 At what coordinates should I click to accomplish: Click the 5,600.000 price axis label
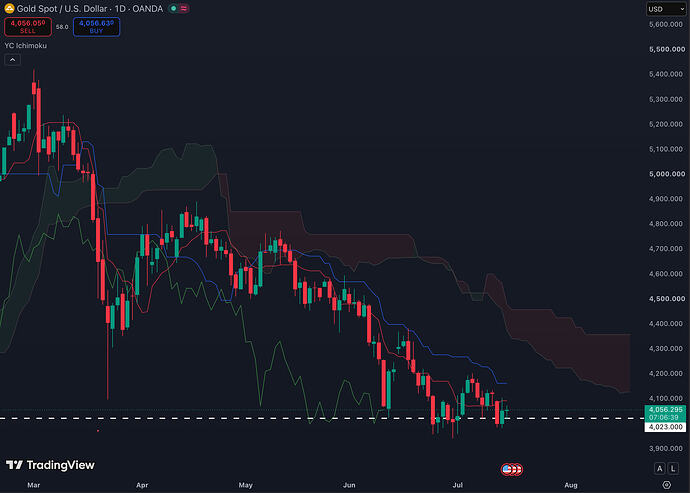point(667,24)
